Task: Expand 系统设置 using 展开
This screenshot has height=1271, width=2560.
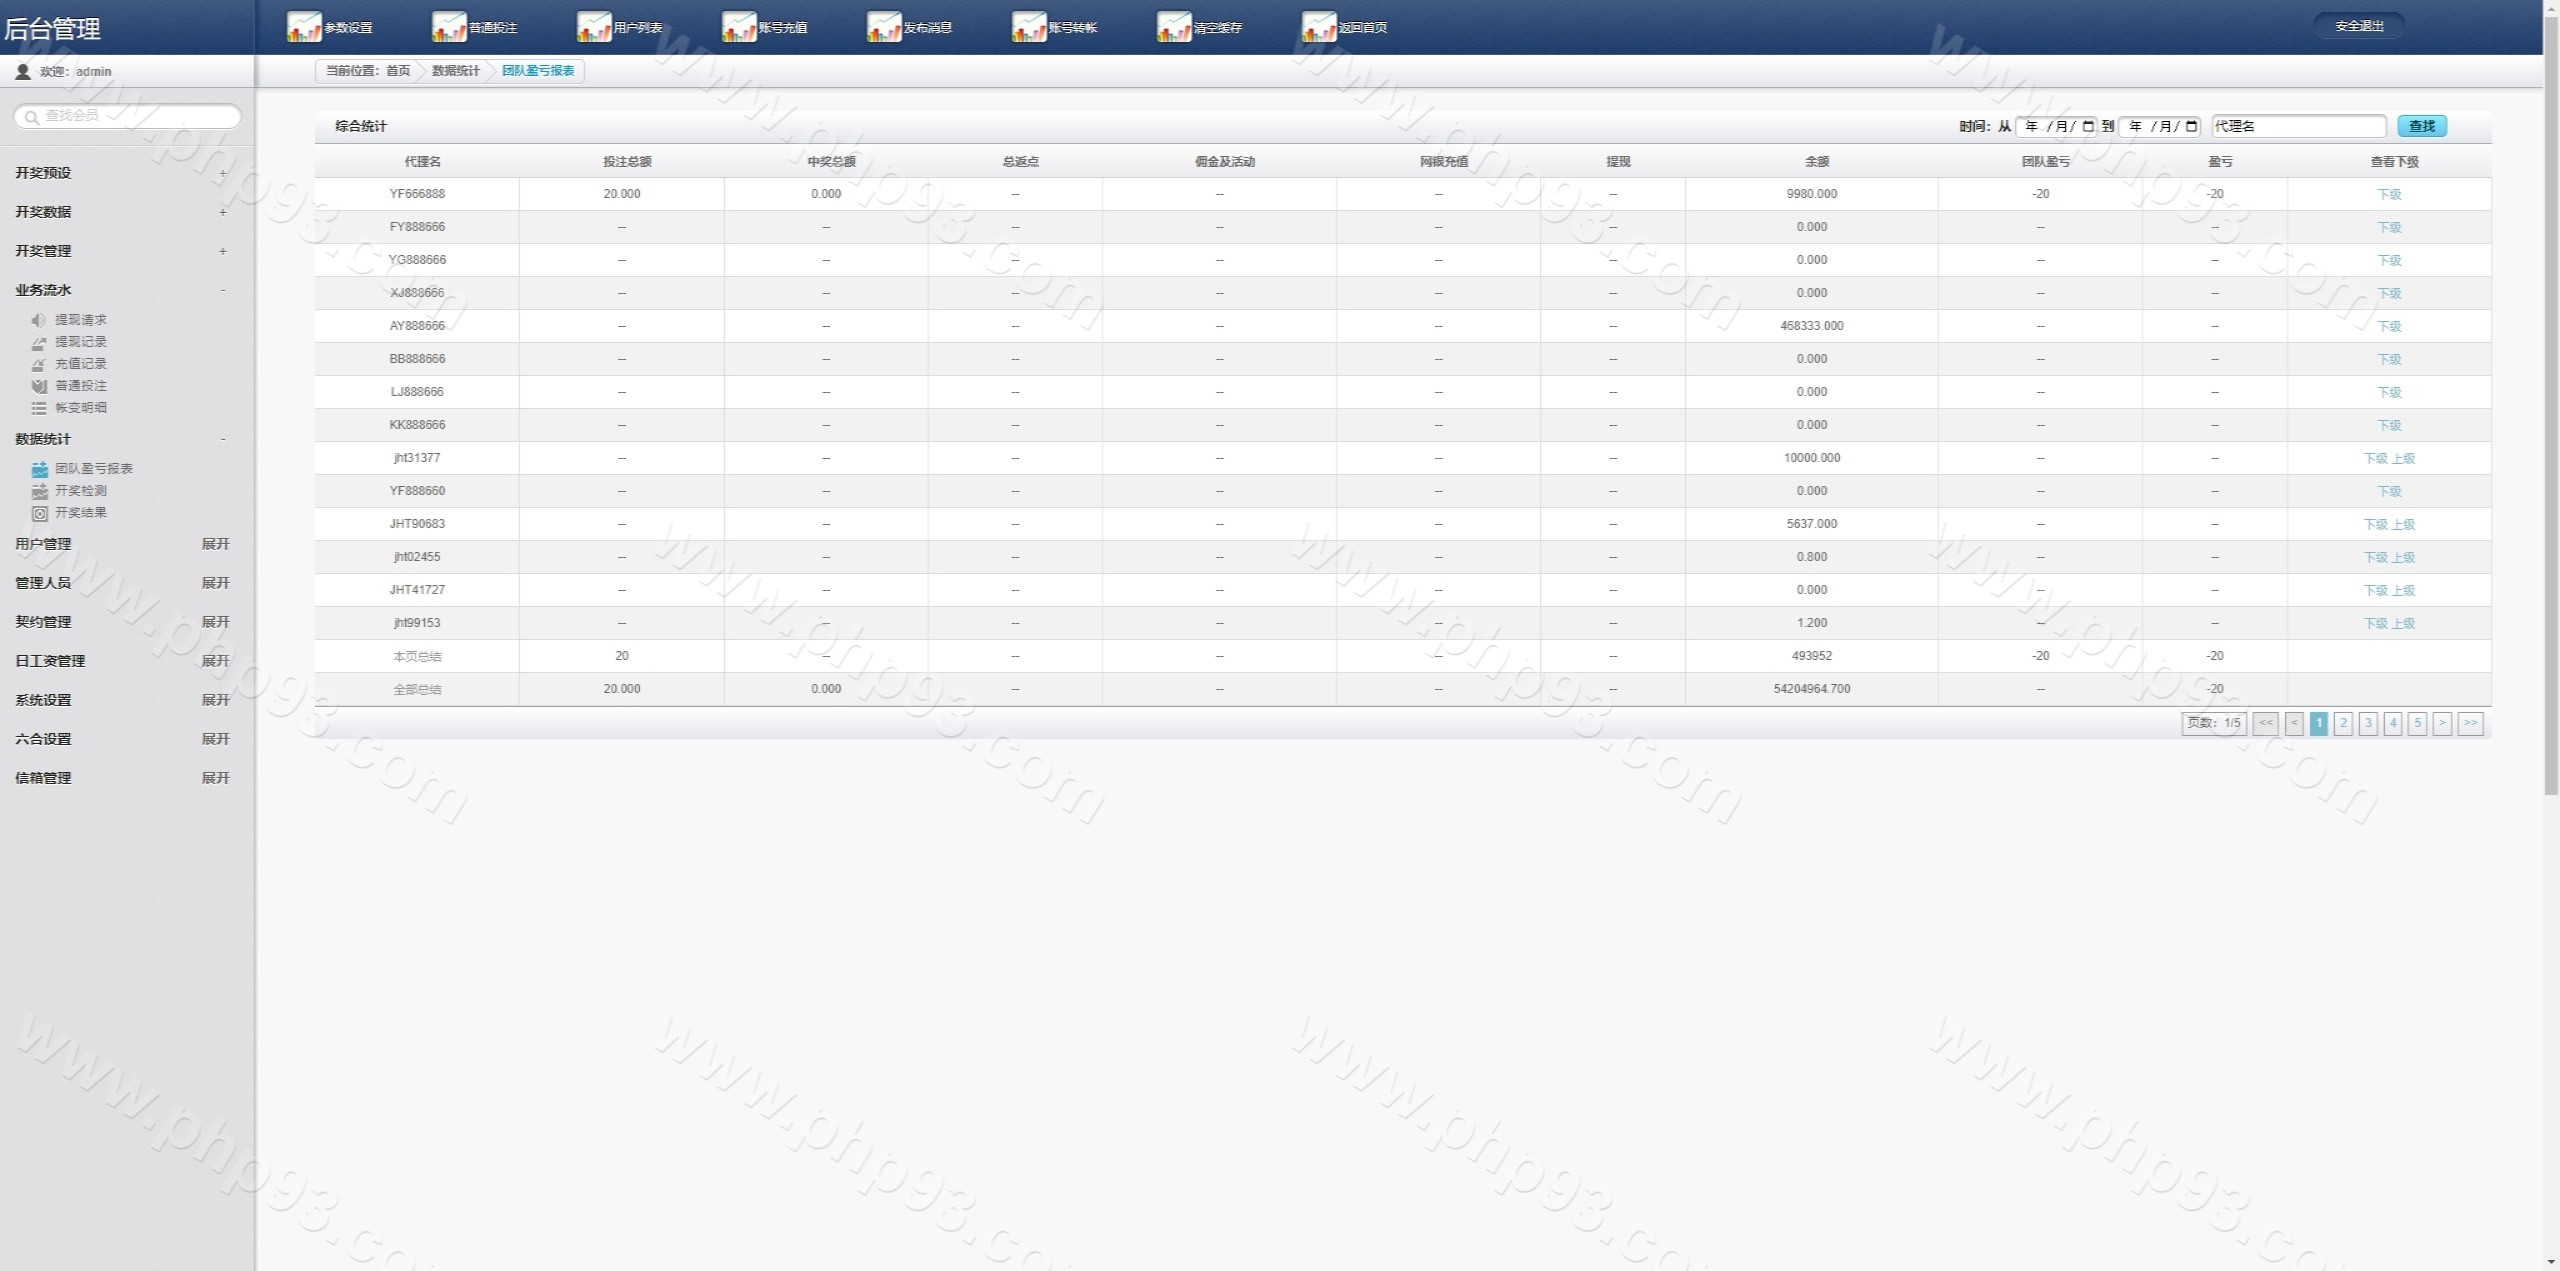Action: click(x=215, y=700)
